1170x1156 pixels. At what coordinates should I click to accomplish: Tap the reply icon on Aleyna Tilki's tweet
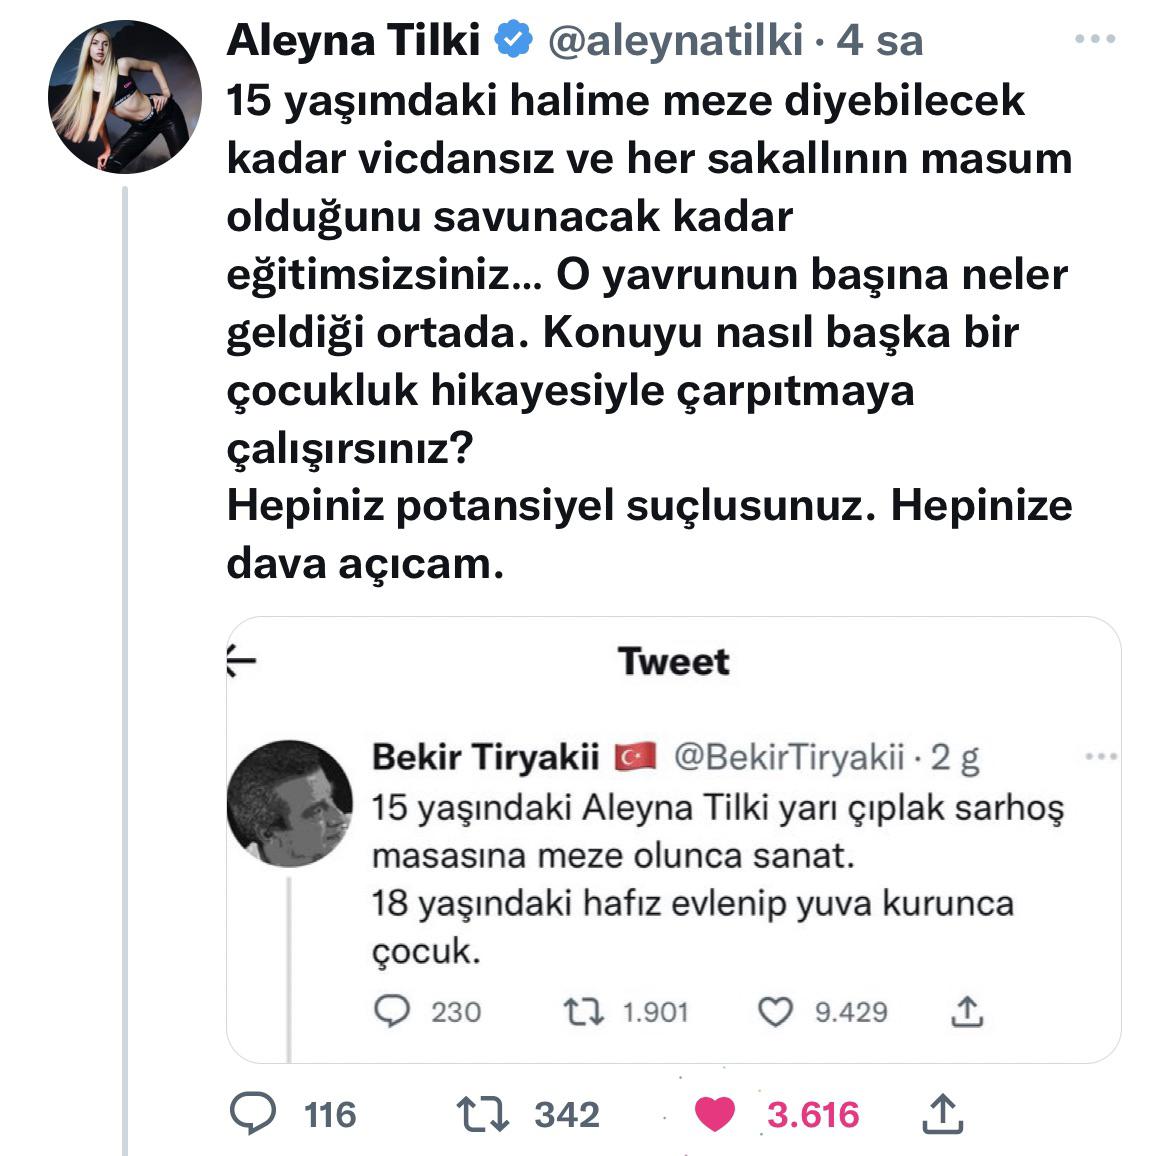(x=255, y=1110)
